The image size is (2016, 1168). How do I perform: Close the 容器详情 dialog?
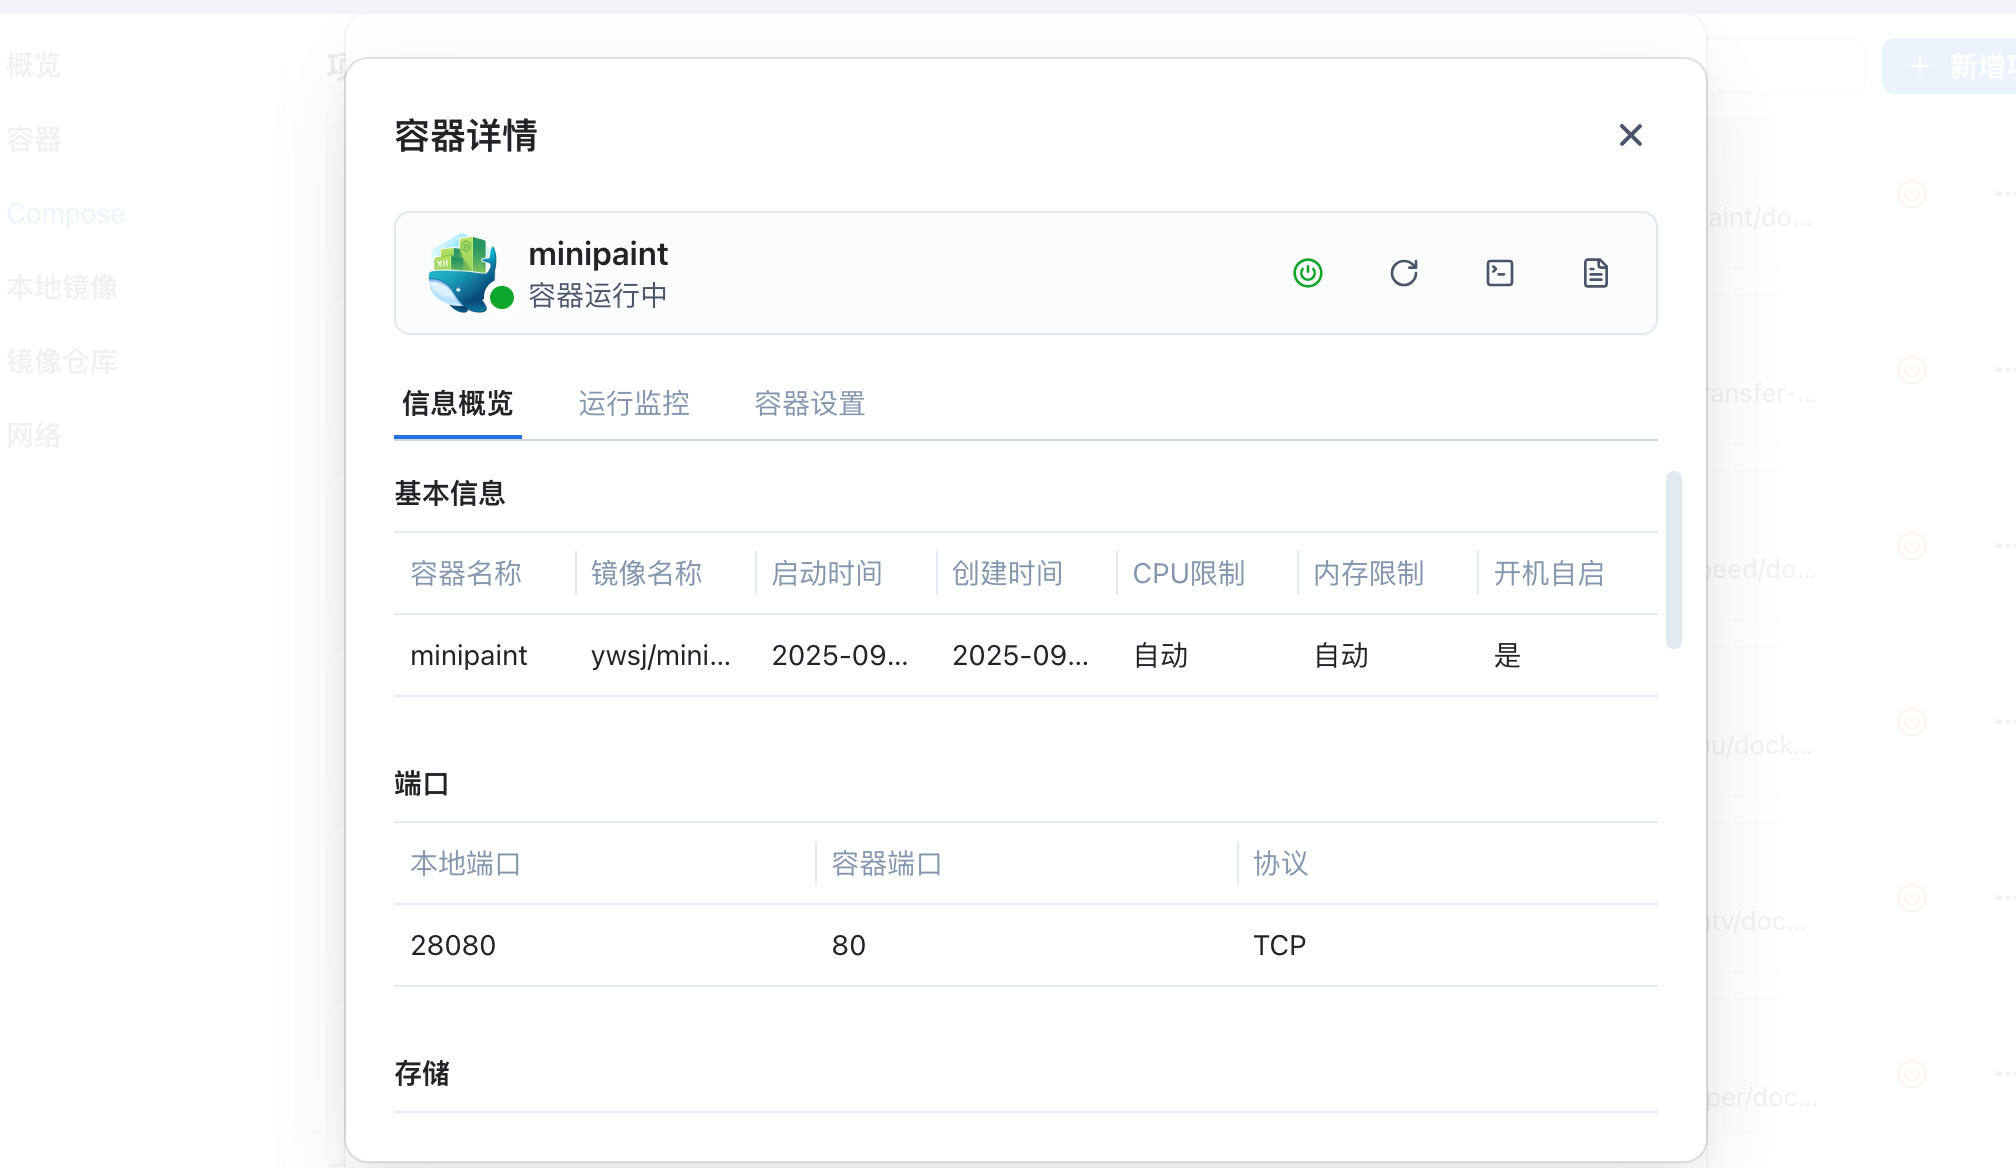1631,135
